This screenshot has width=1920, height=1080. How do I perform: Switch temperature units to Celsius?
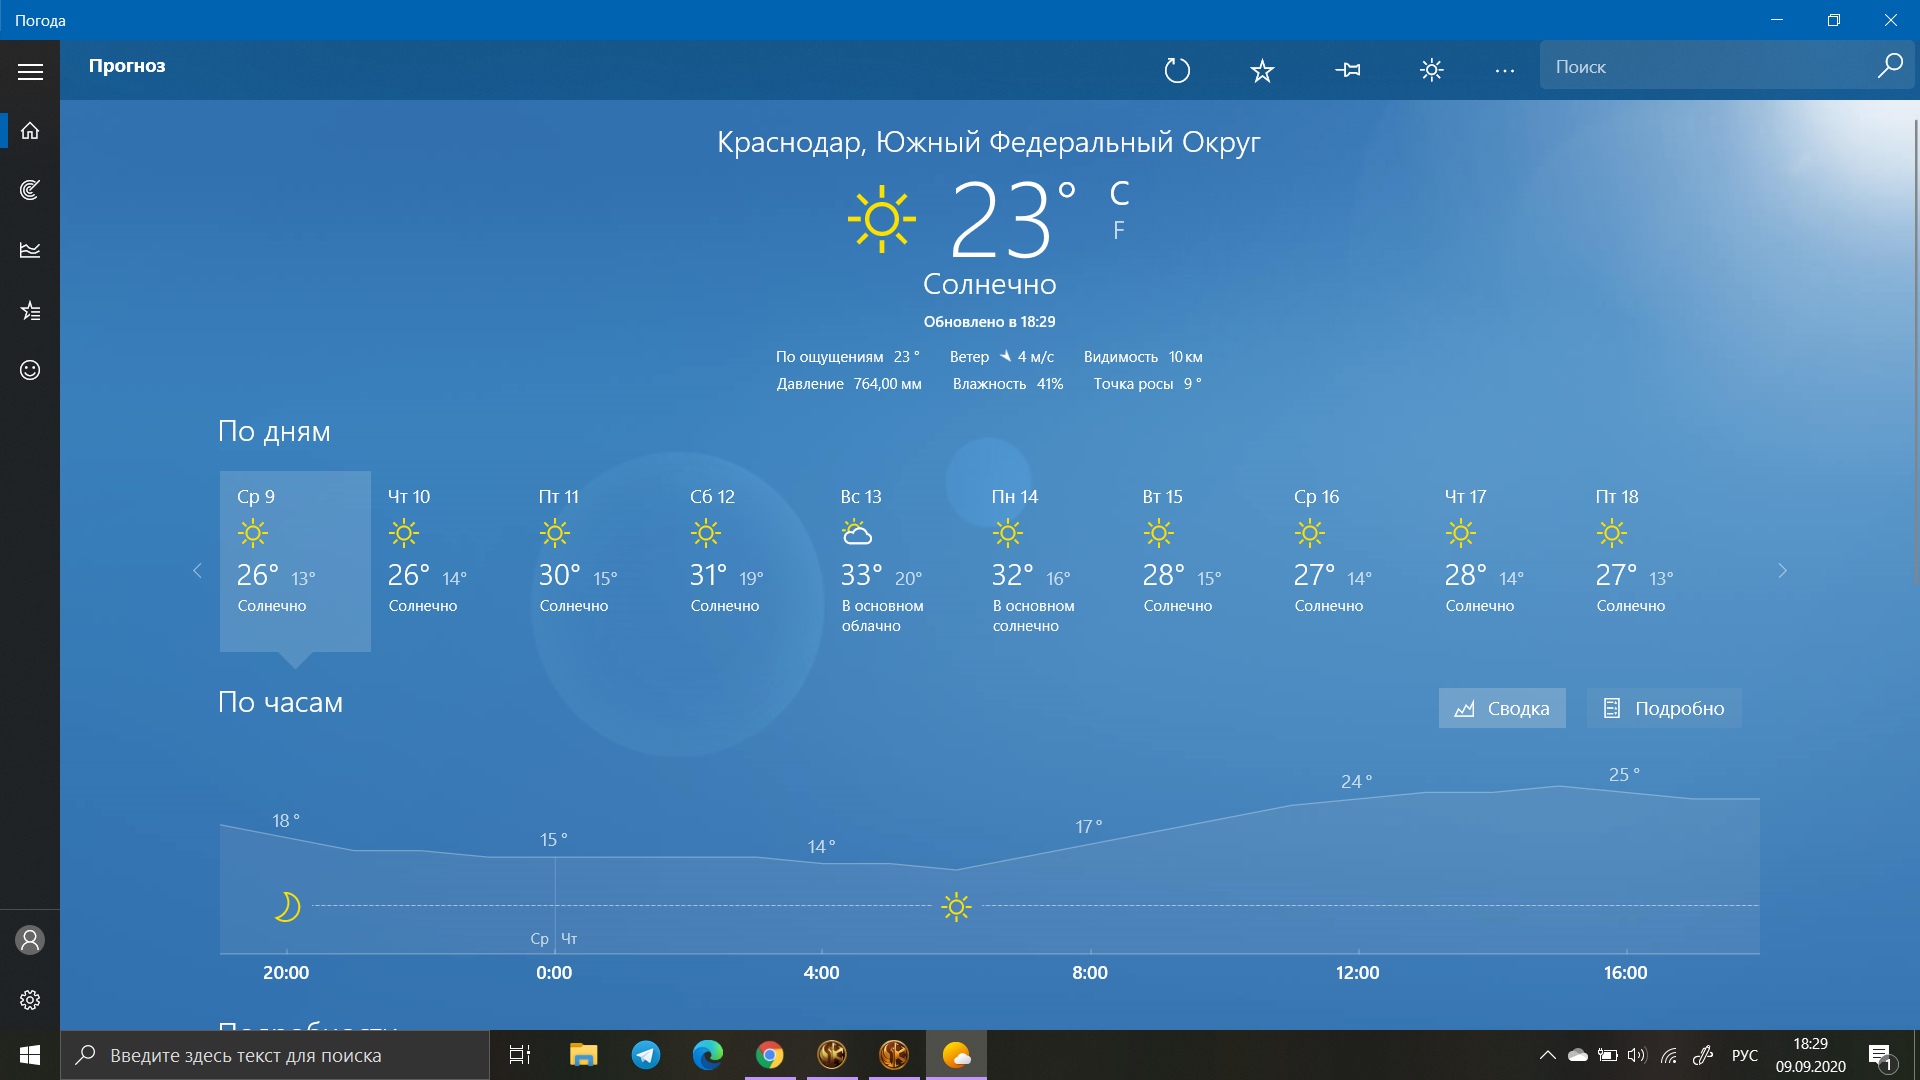pos(1119,193)
